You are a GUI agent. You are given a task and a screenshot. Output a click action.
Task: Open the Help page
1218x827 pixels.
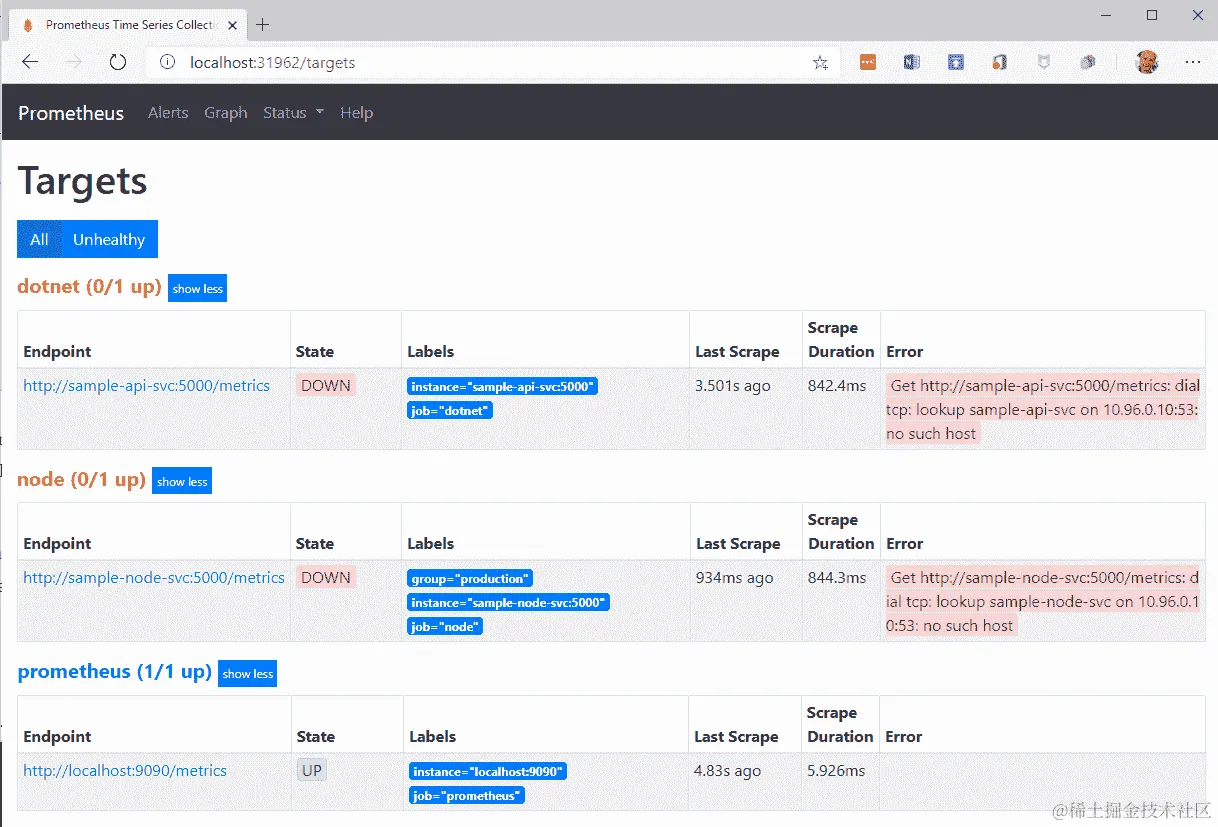click(x=356, y=113)
